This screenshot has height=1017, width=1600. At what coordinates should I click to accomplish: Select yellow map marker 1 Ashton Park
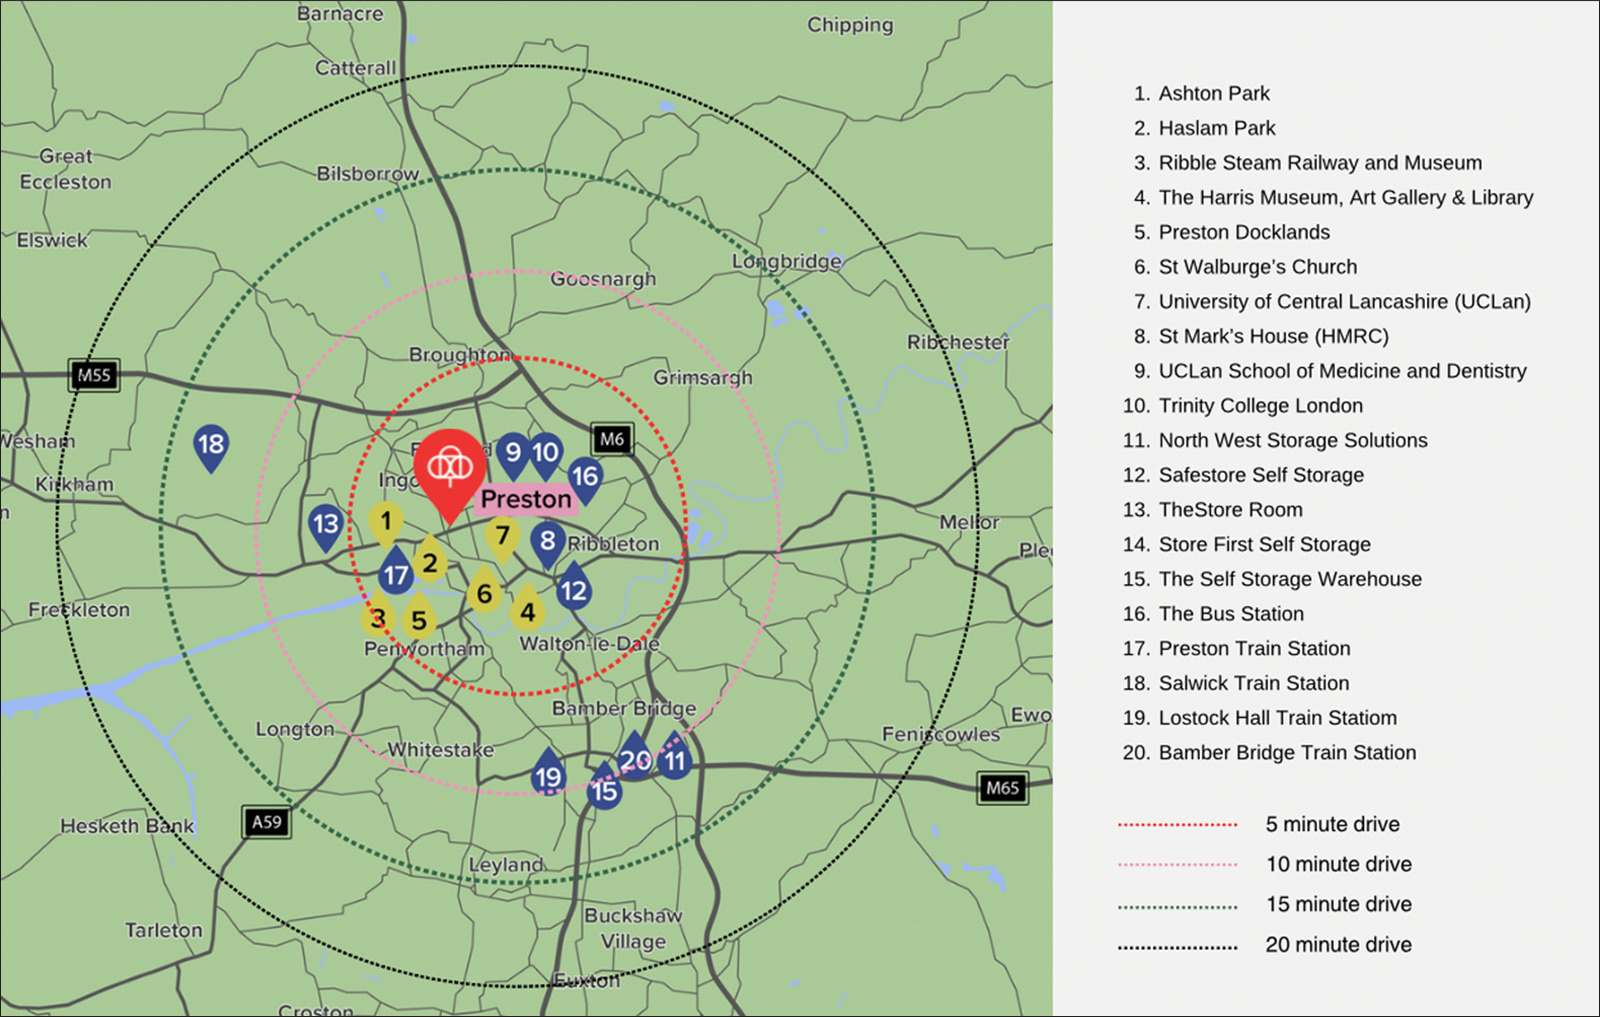coord(386,524)
